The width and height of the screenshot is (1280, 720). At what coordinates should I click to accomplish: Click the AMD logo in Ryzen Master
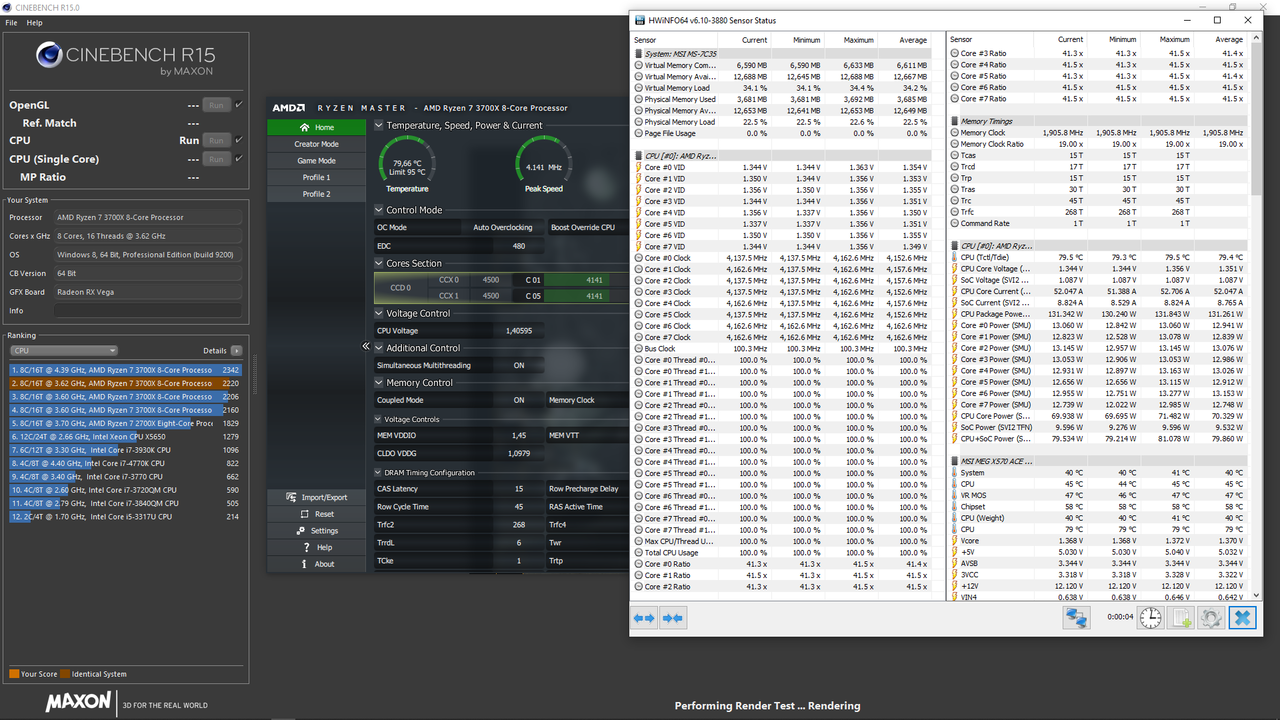pyautogui.click(x=290, y=107)
